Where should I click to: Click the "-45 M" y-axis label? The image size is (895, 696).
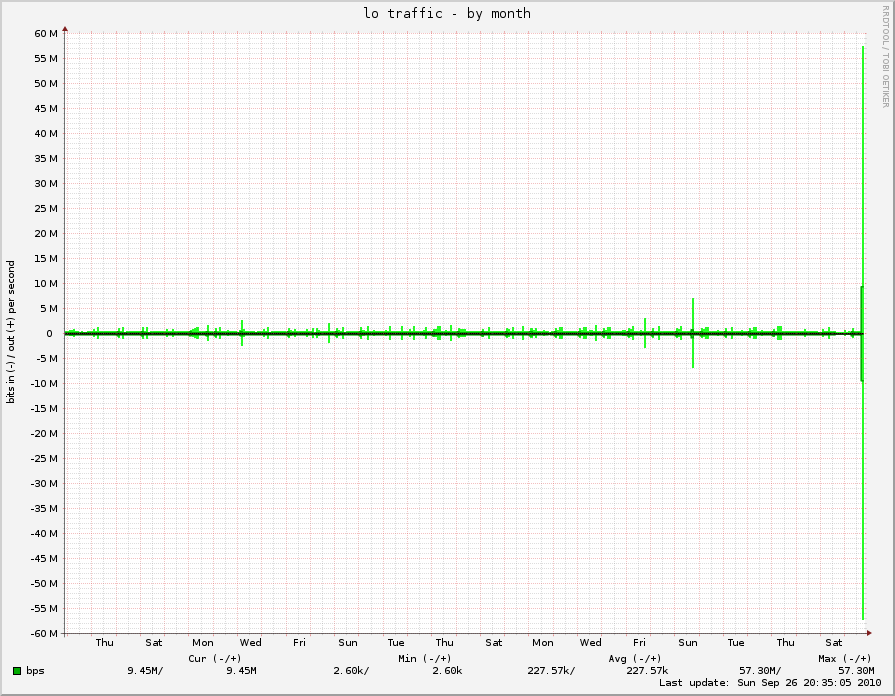pos(44,558)
